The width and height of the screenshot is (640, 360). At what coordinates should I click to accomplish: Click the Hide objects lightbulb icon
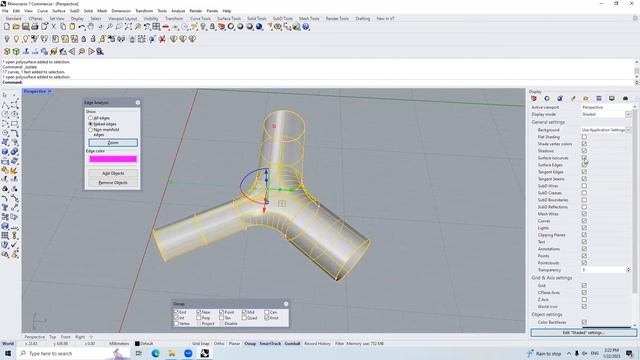tap(7, 39)
